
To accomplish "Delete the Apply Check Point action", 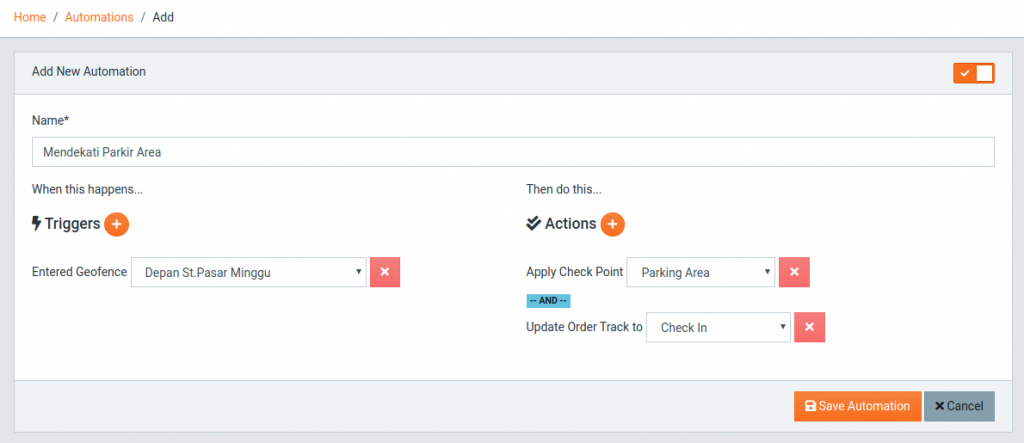I will click(794, 272).
